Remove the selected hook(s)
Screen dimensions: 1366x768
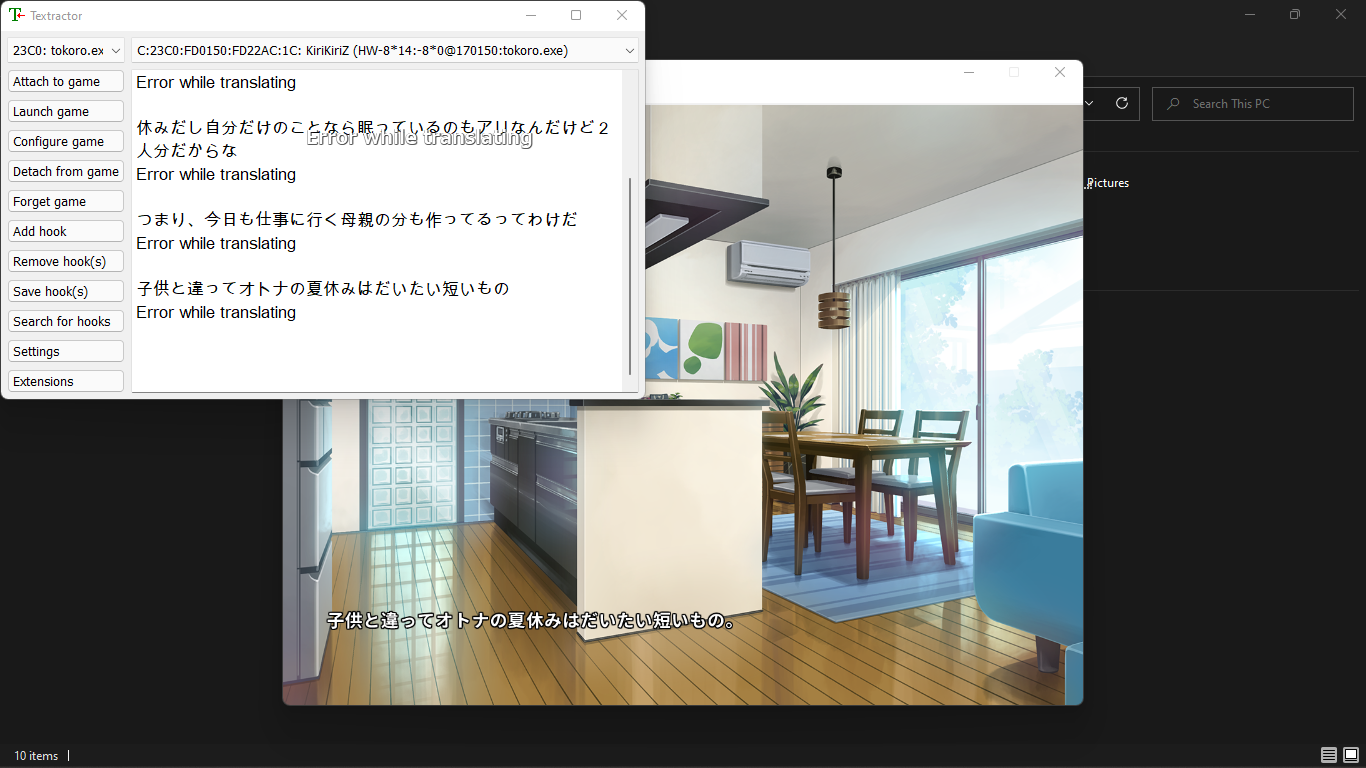click(65, 261)
